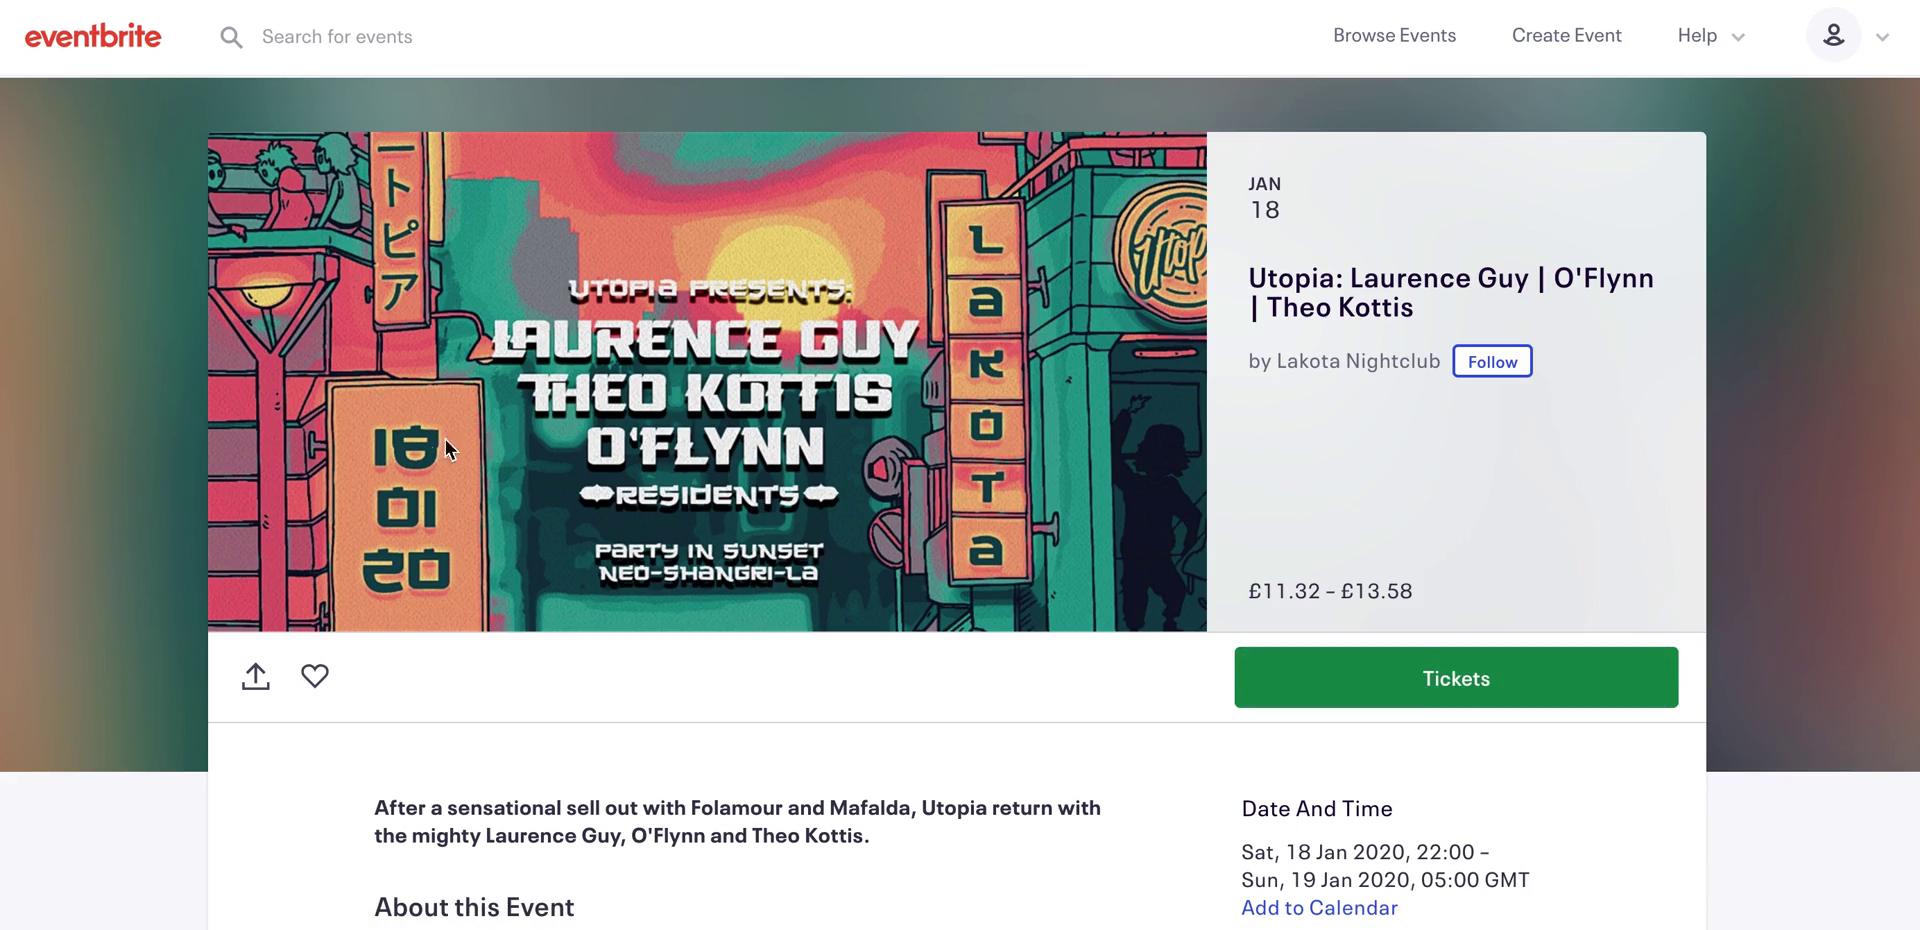
Task: Expand the Help dropdown chevron
Action: tap(1738, 37)
